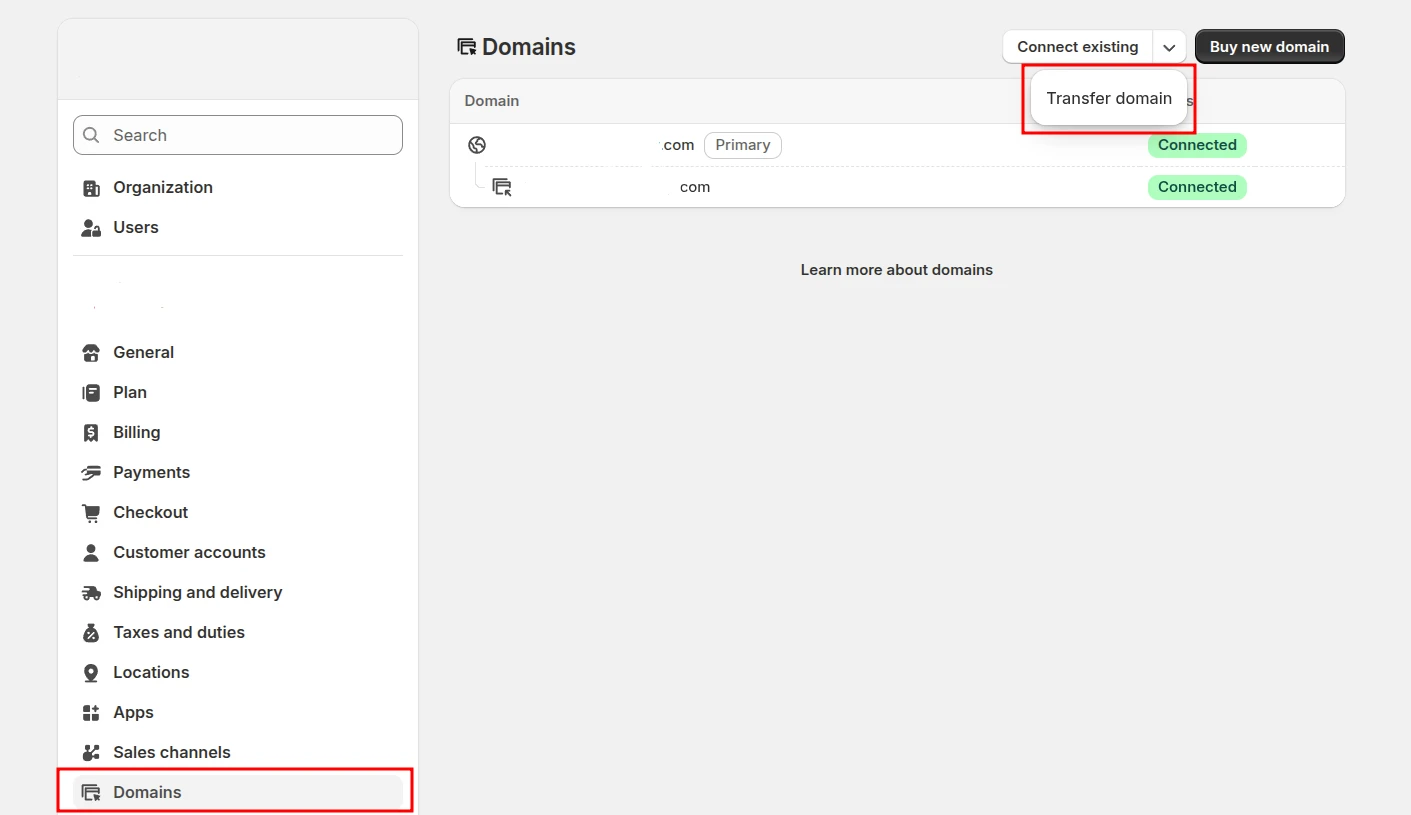Screen dimensions: 1411x815
Task: Click the redirect domain icon in second row
Action: tap(502, 187)
